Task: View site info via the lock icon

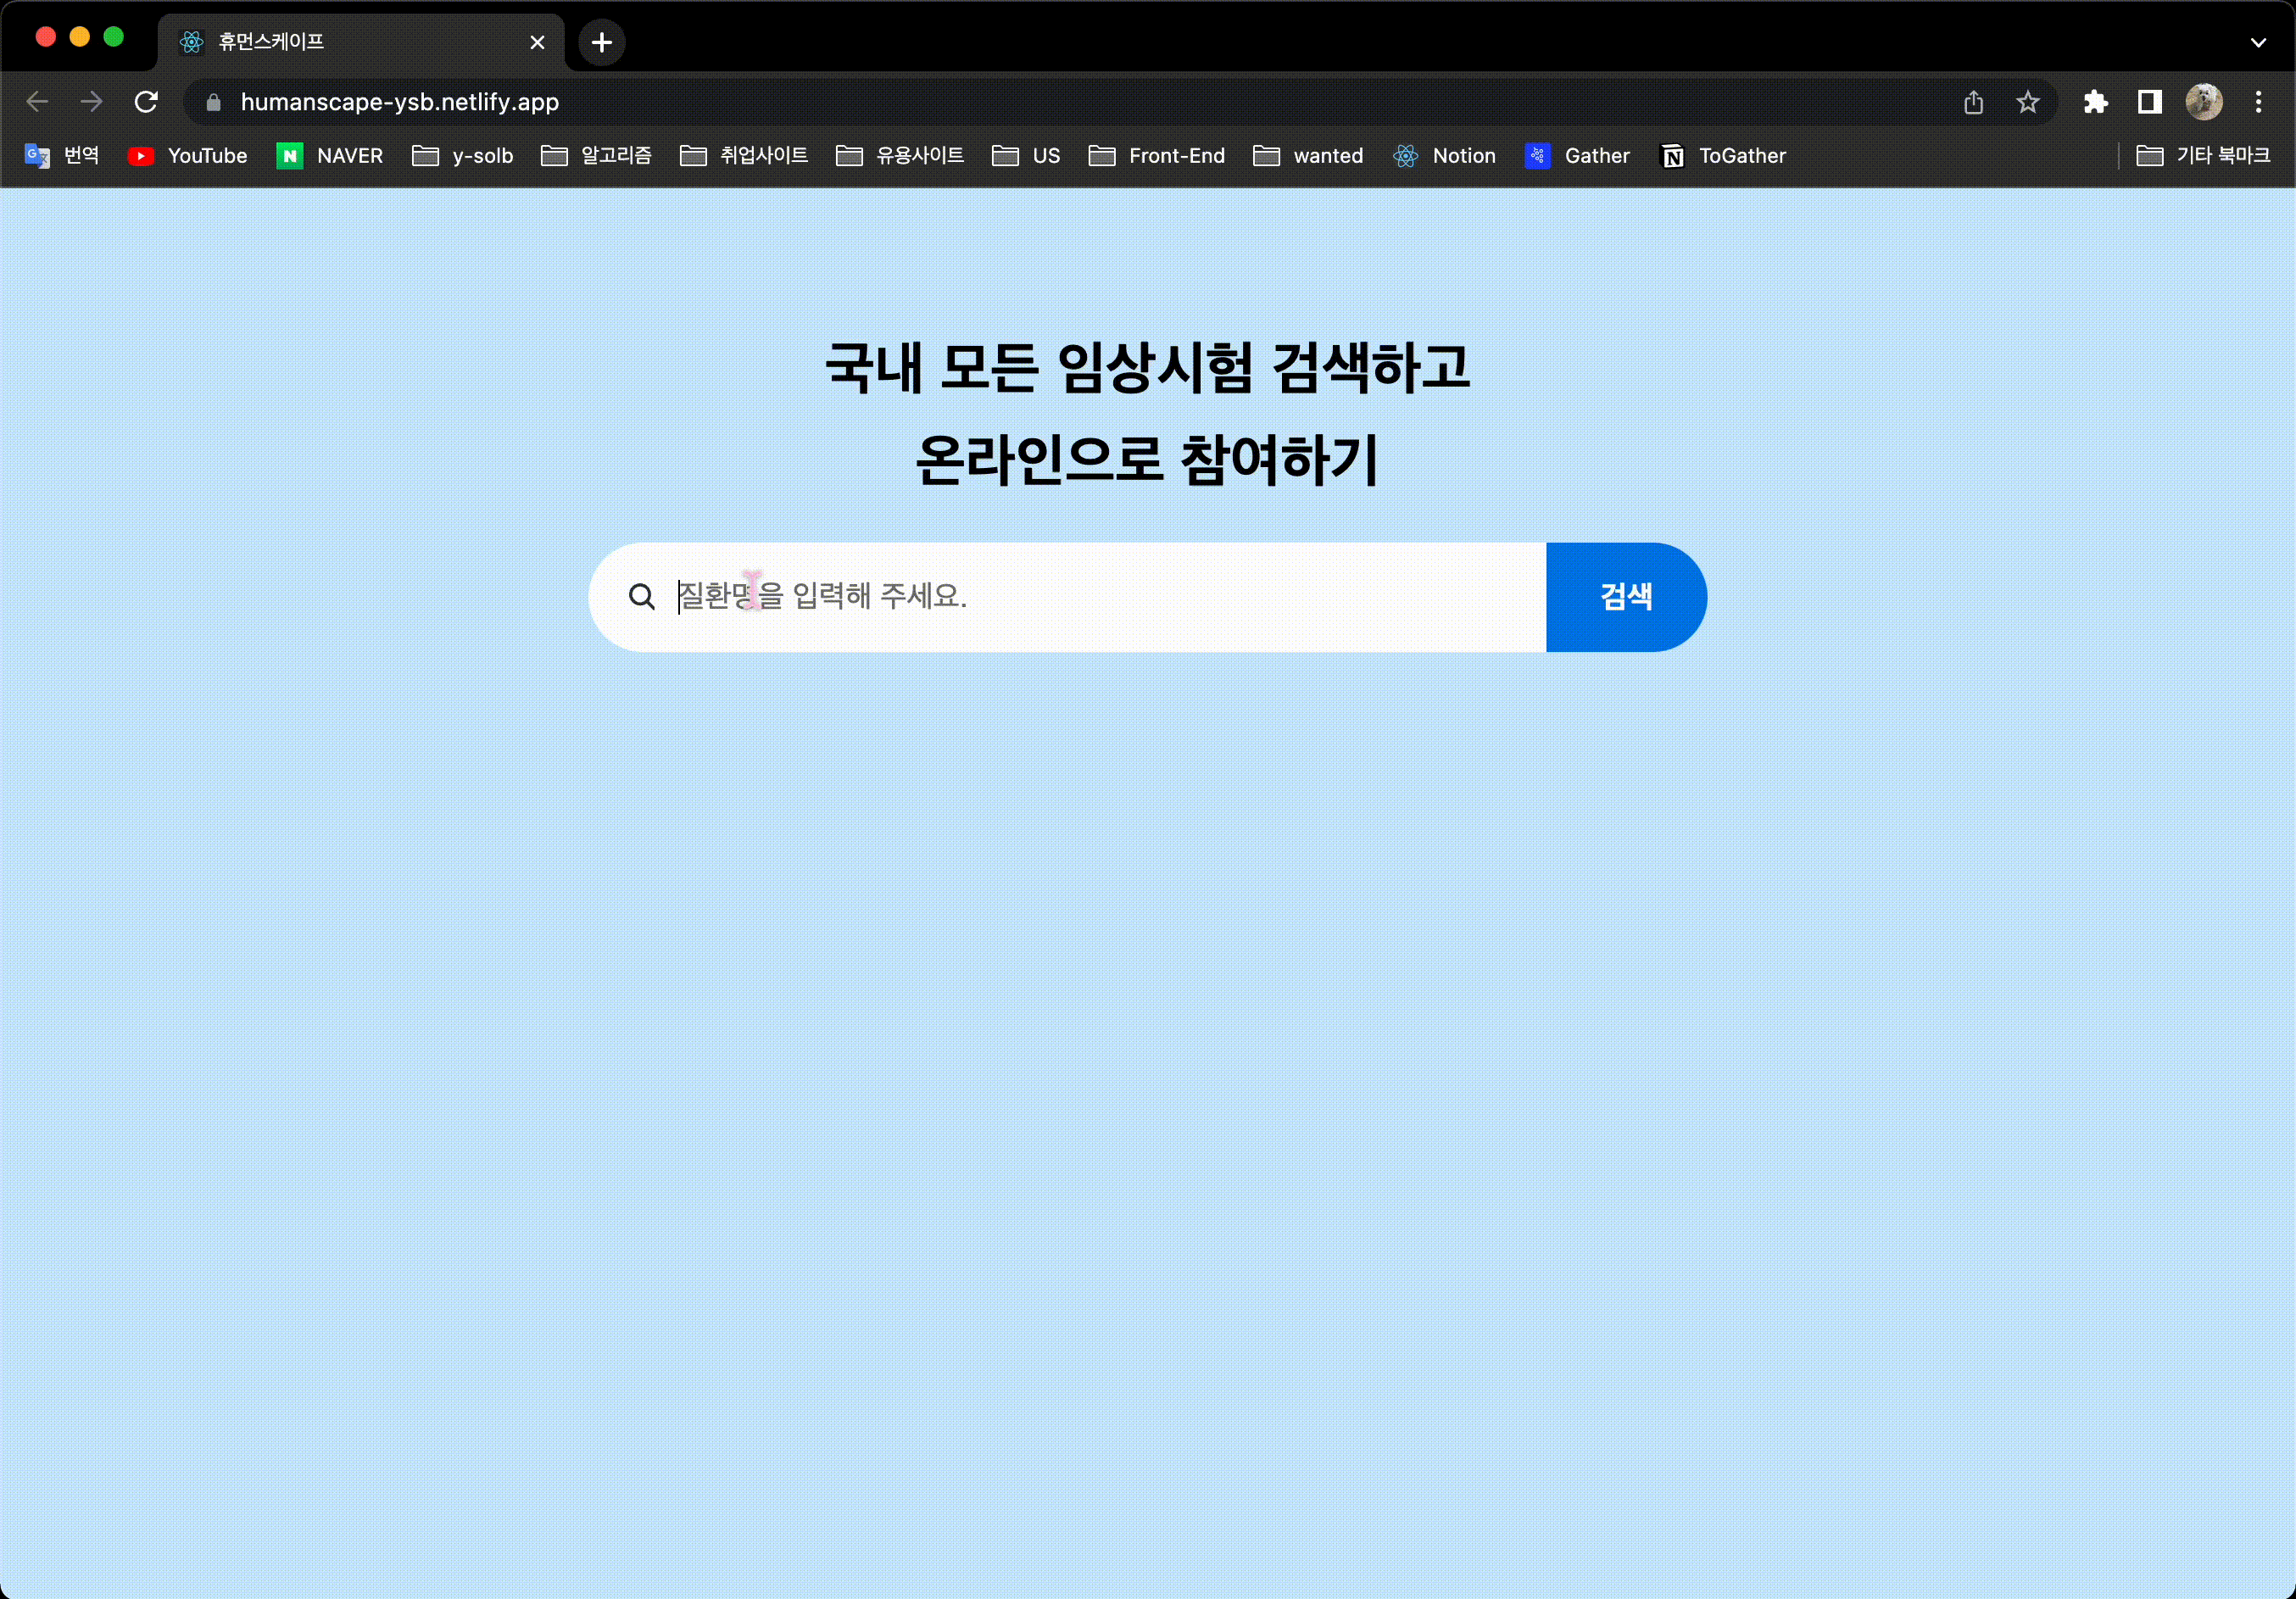Action: point(213,102)
